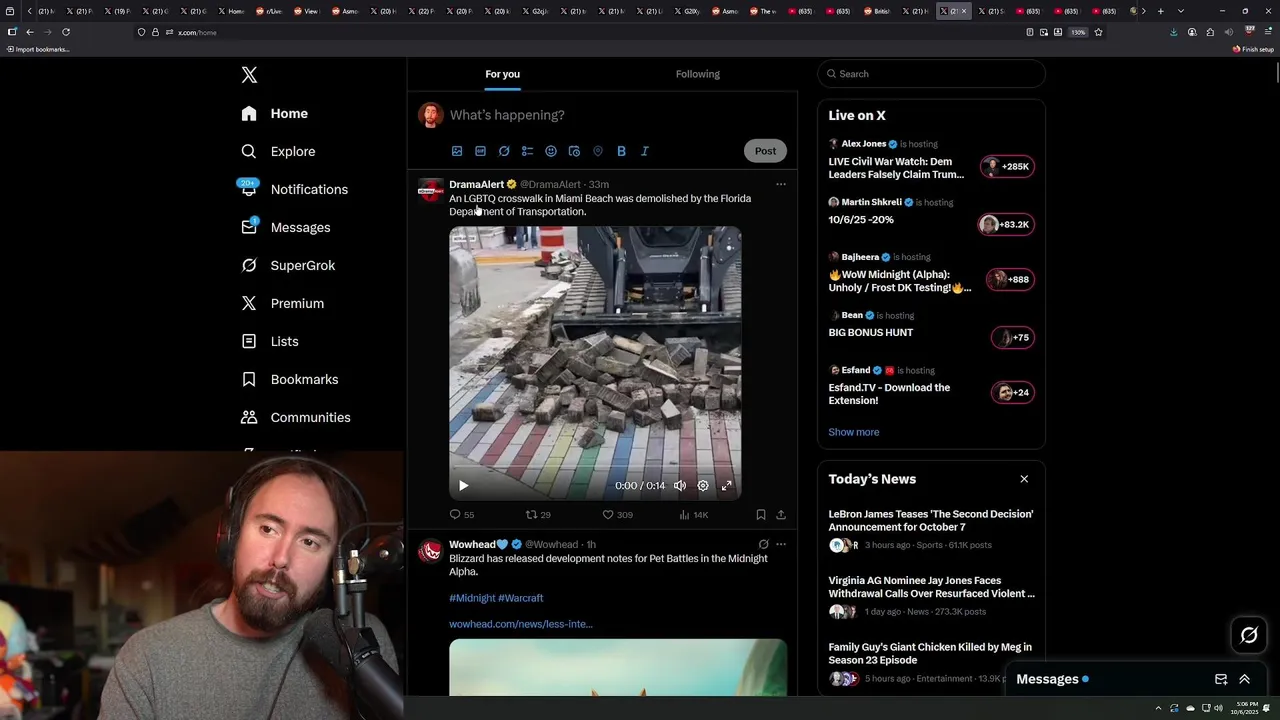The image size is (1280, 720).
Task: Add media image to the new post
Action: 457,151
